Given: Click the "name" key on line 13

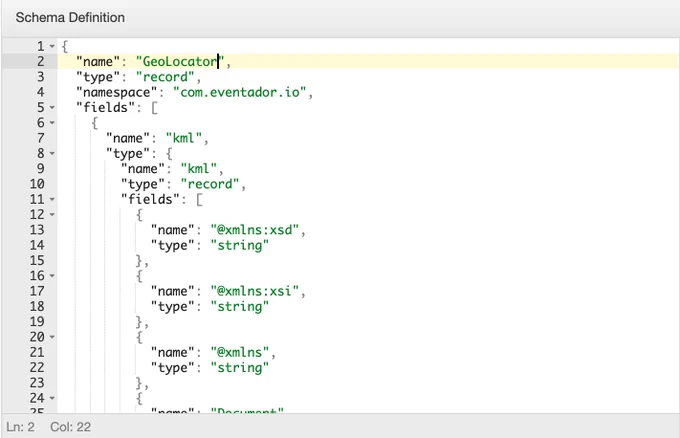Looking at the screenshot, I should (173, 229).
